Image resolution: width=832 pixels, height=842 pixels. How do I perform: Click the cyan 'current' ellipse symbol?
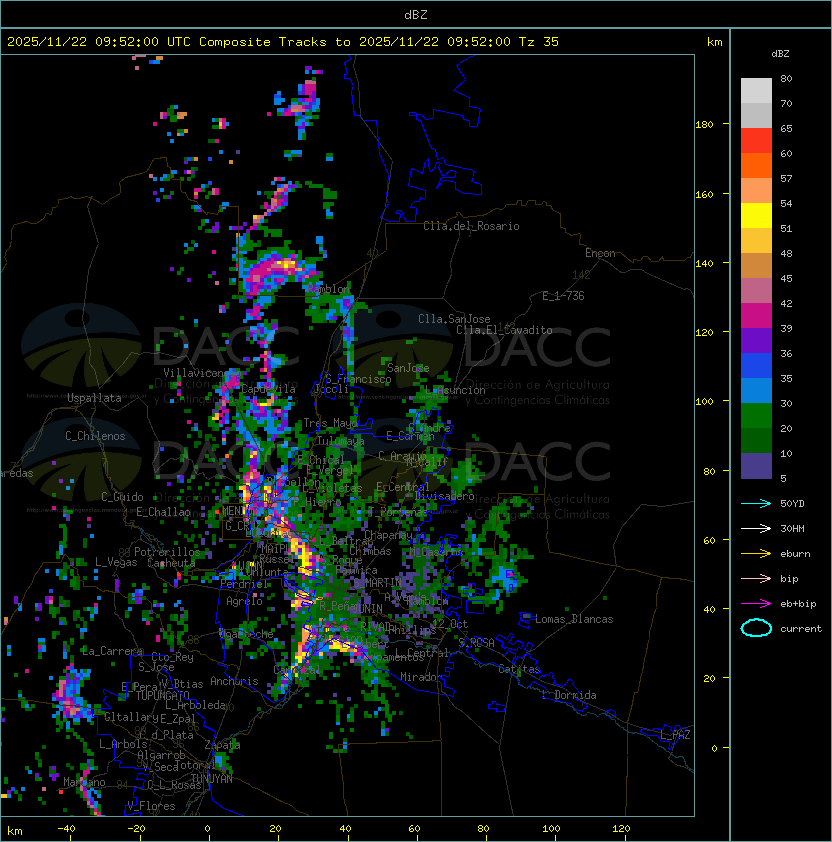[x=756, y=628]
